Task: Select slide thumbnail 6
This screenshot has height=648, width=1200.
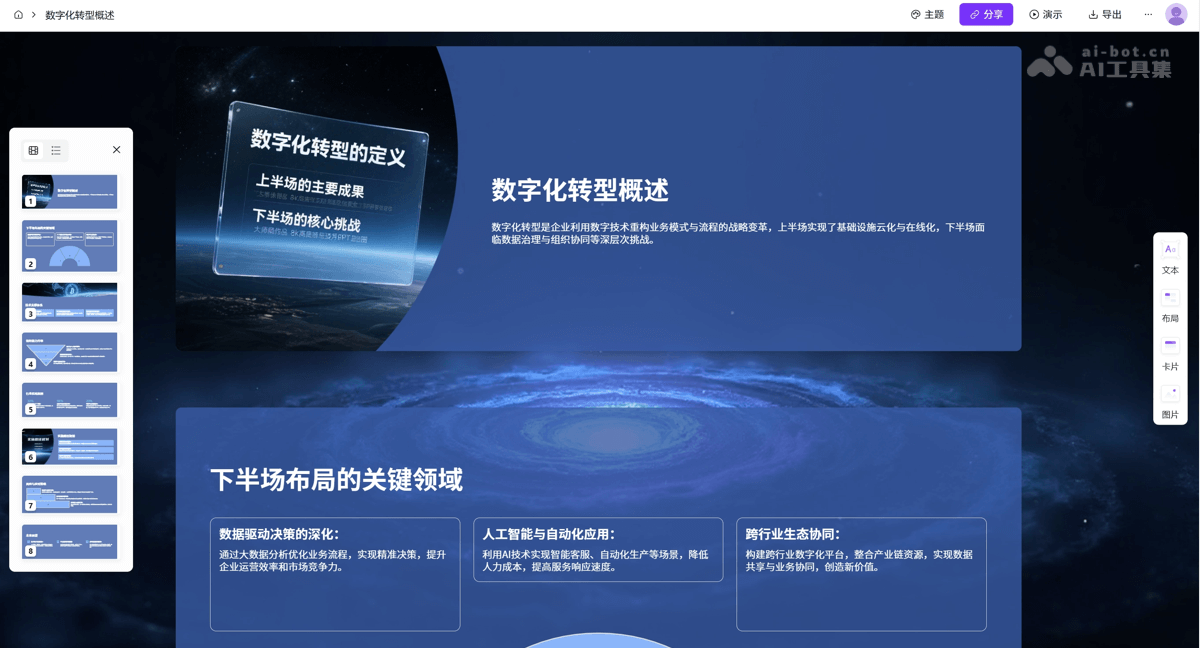Action: [70, 446]
